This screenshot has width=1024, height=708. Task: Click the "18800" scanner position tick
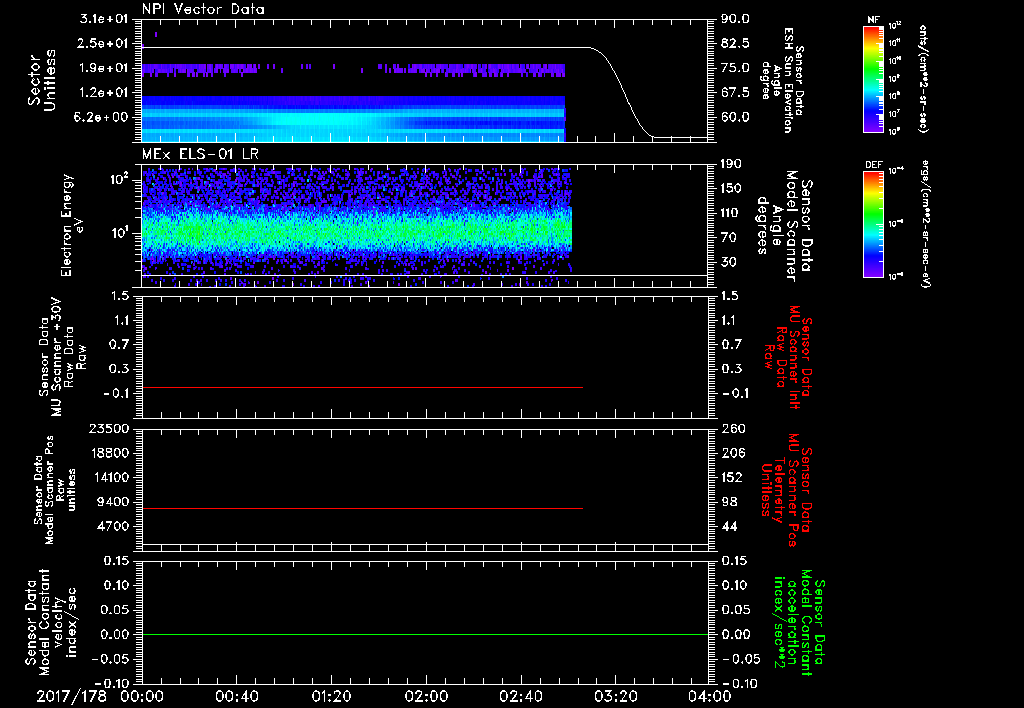[x=110, y=453]
